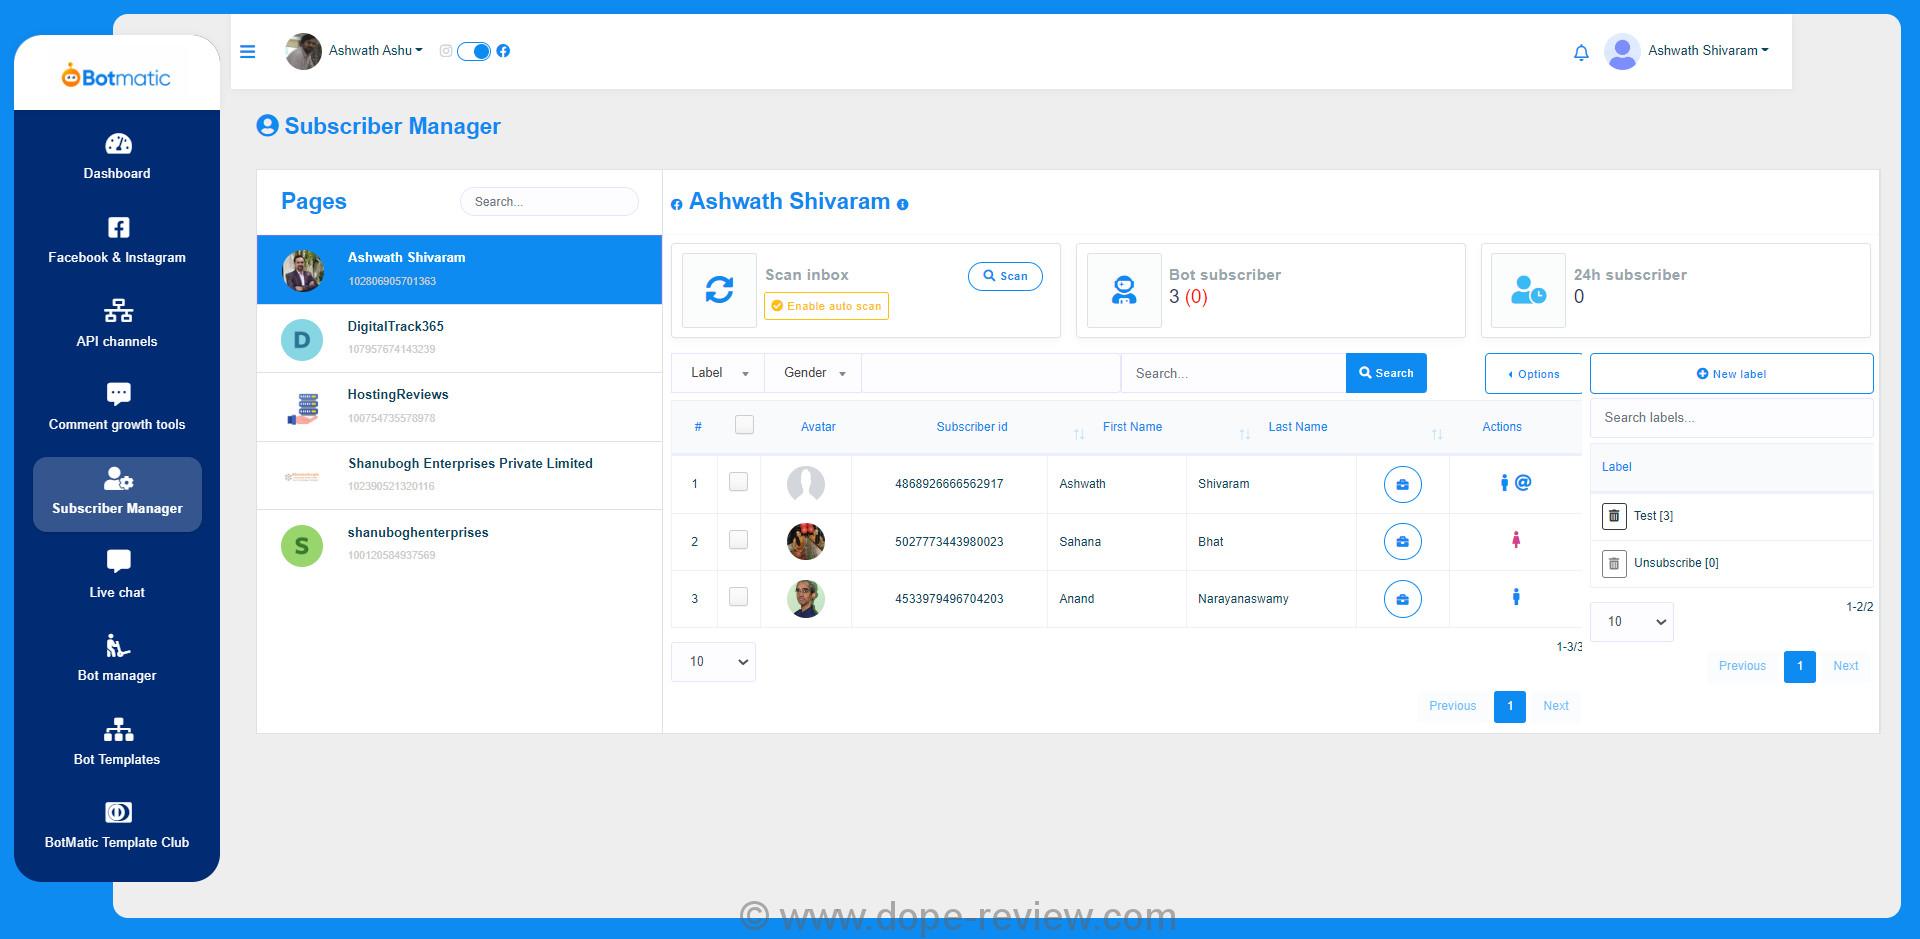Check the select-all subscribers checkbox
This screenshot has width=1920, height=939.
(744, 425)
